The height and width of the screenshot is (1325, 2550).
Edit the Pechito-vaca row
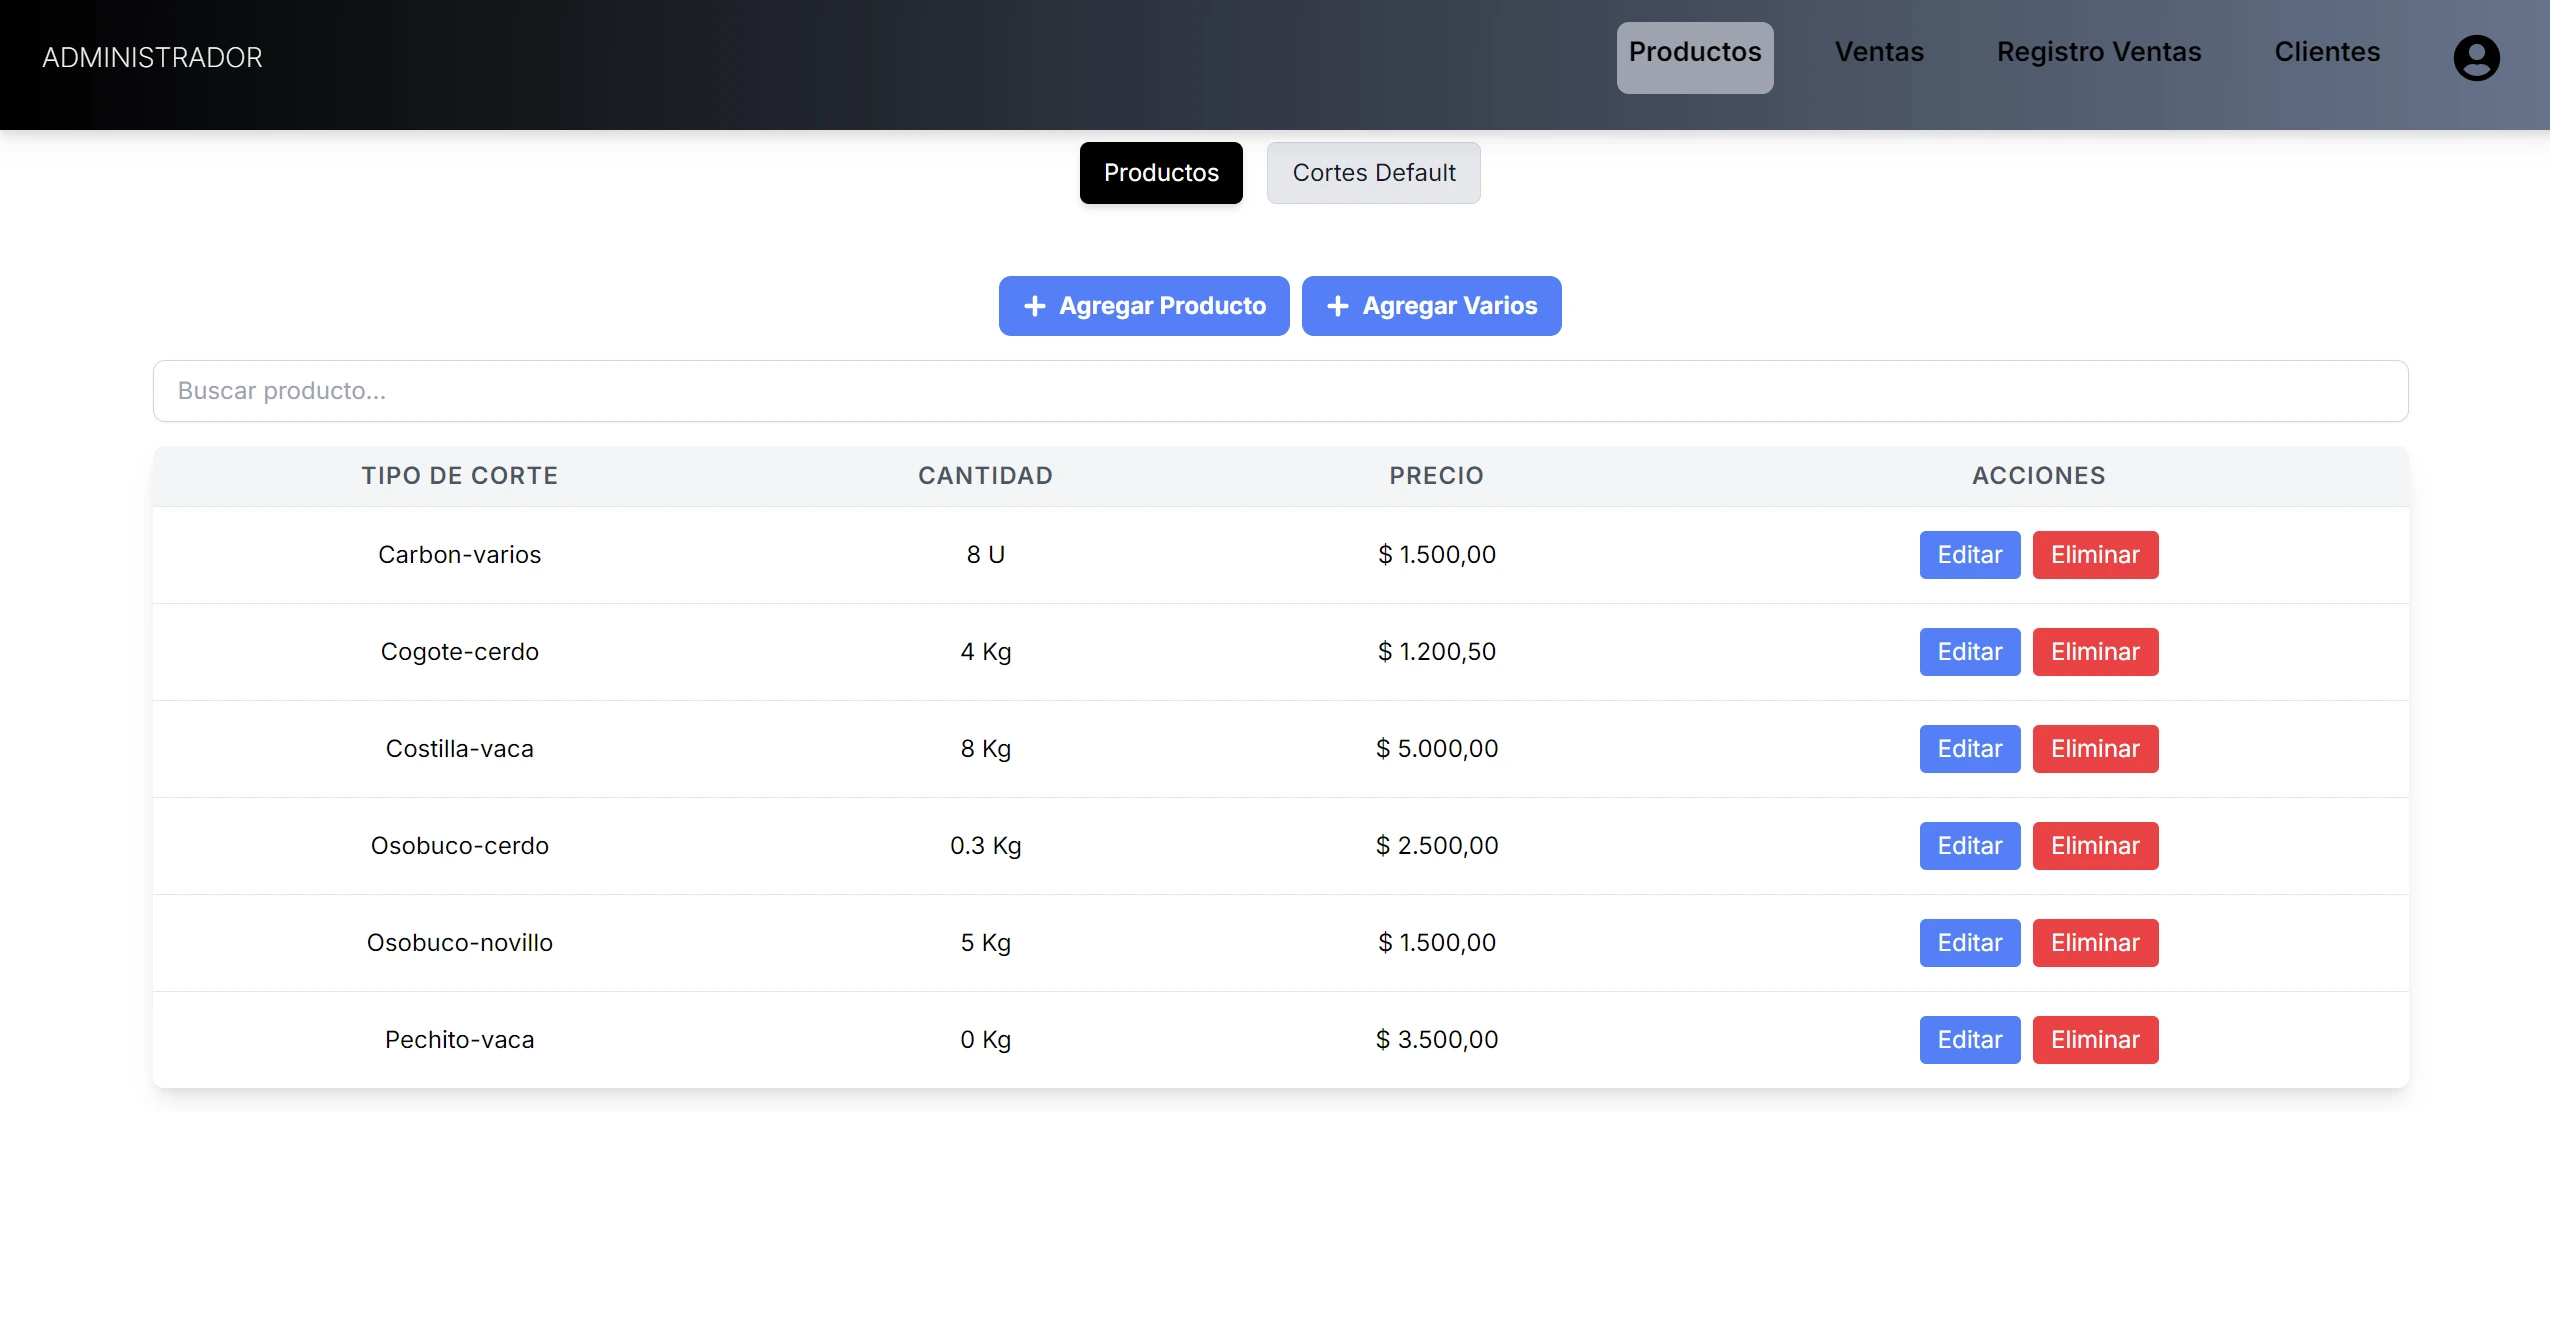tap(1970, 1040)
